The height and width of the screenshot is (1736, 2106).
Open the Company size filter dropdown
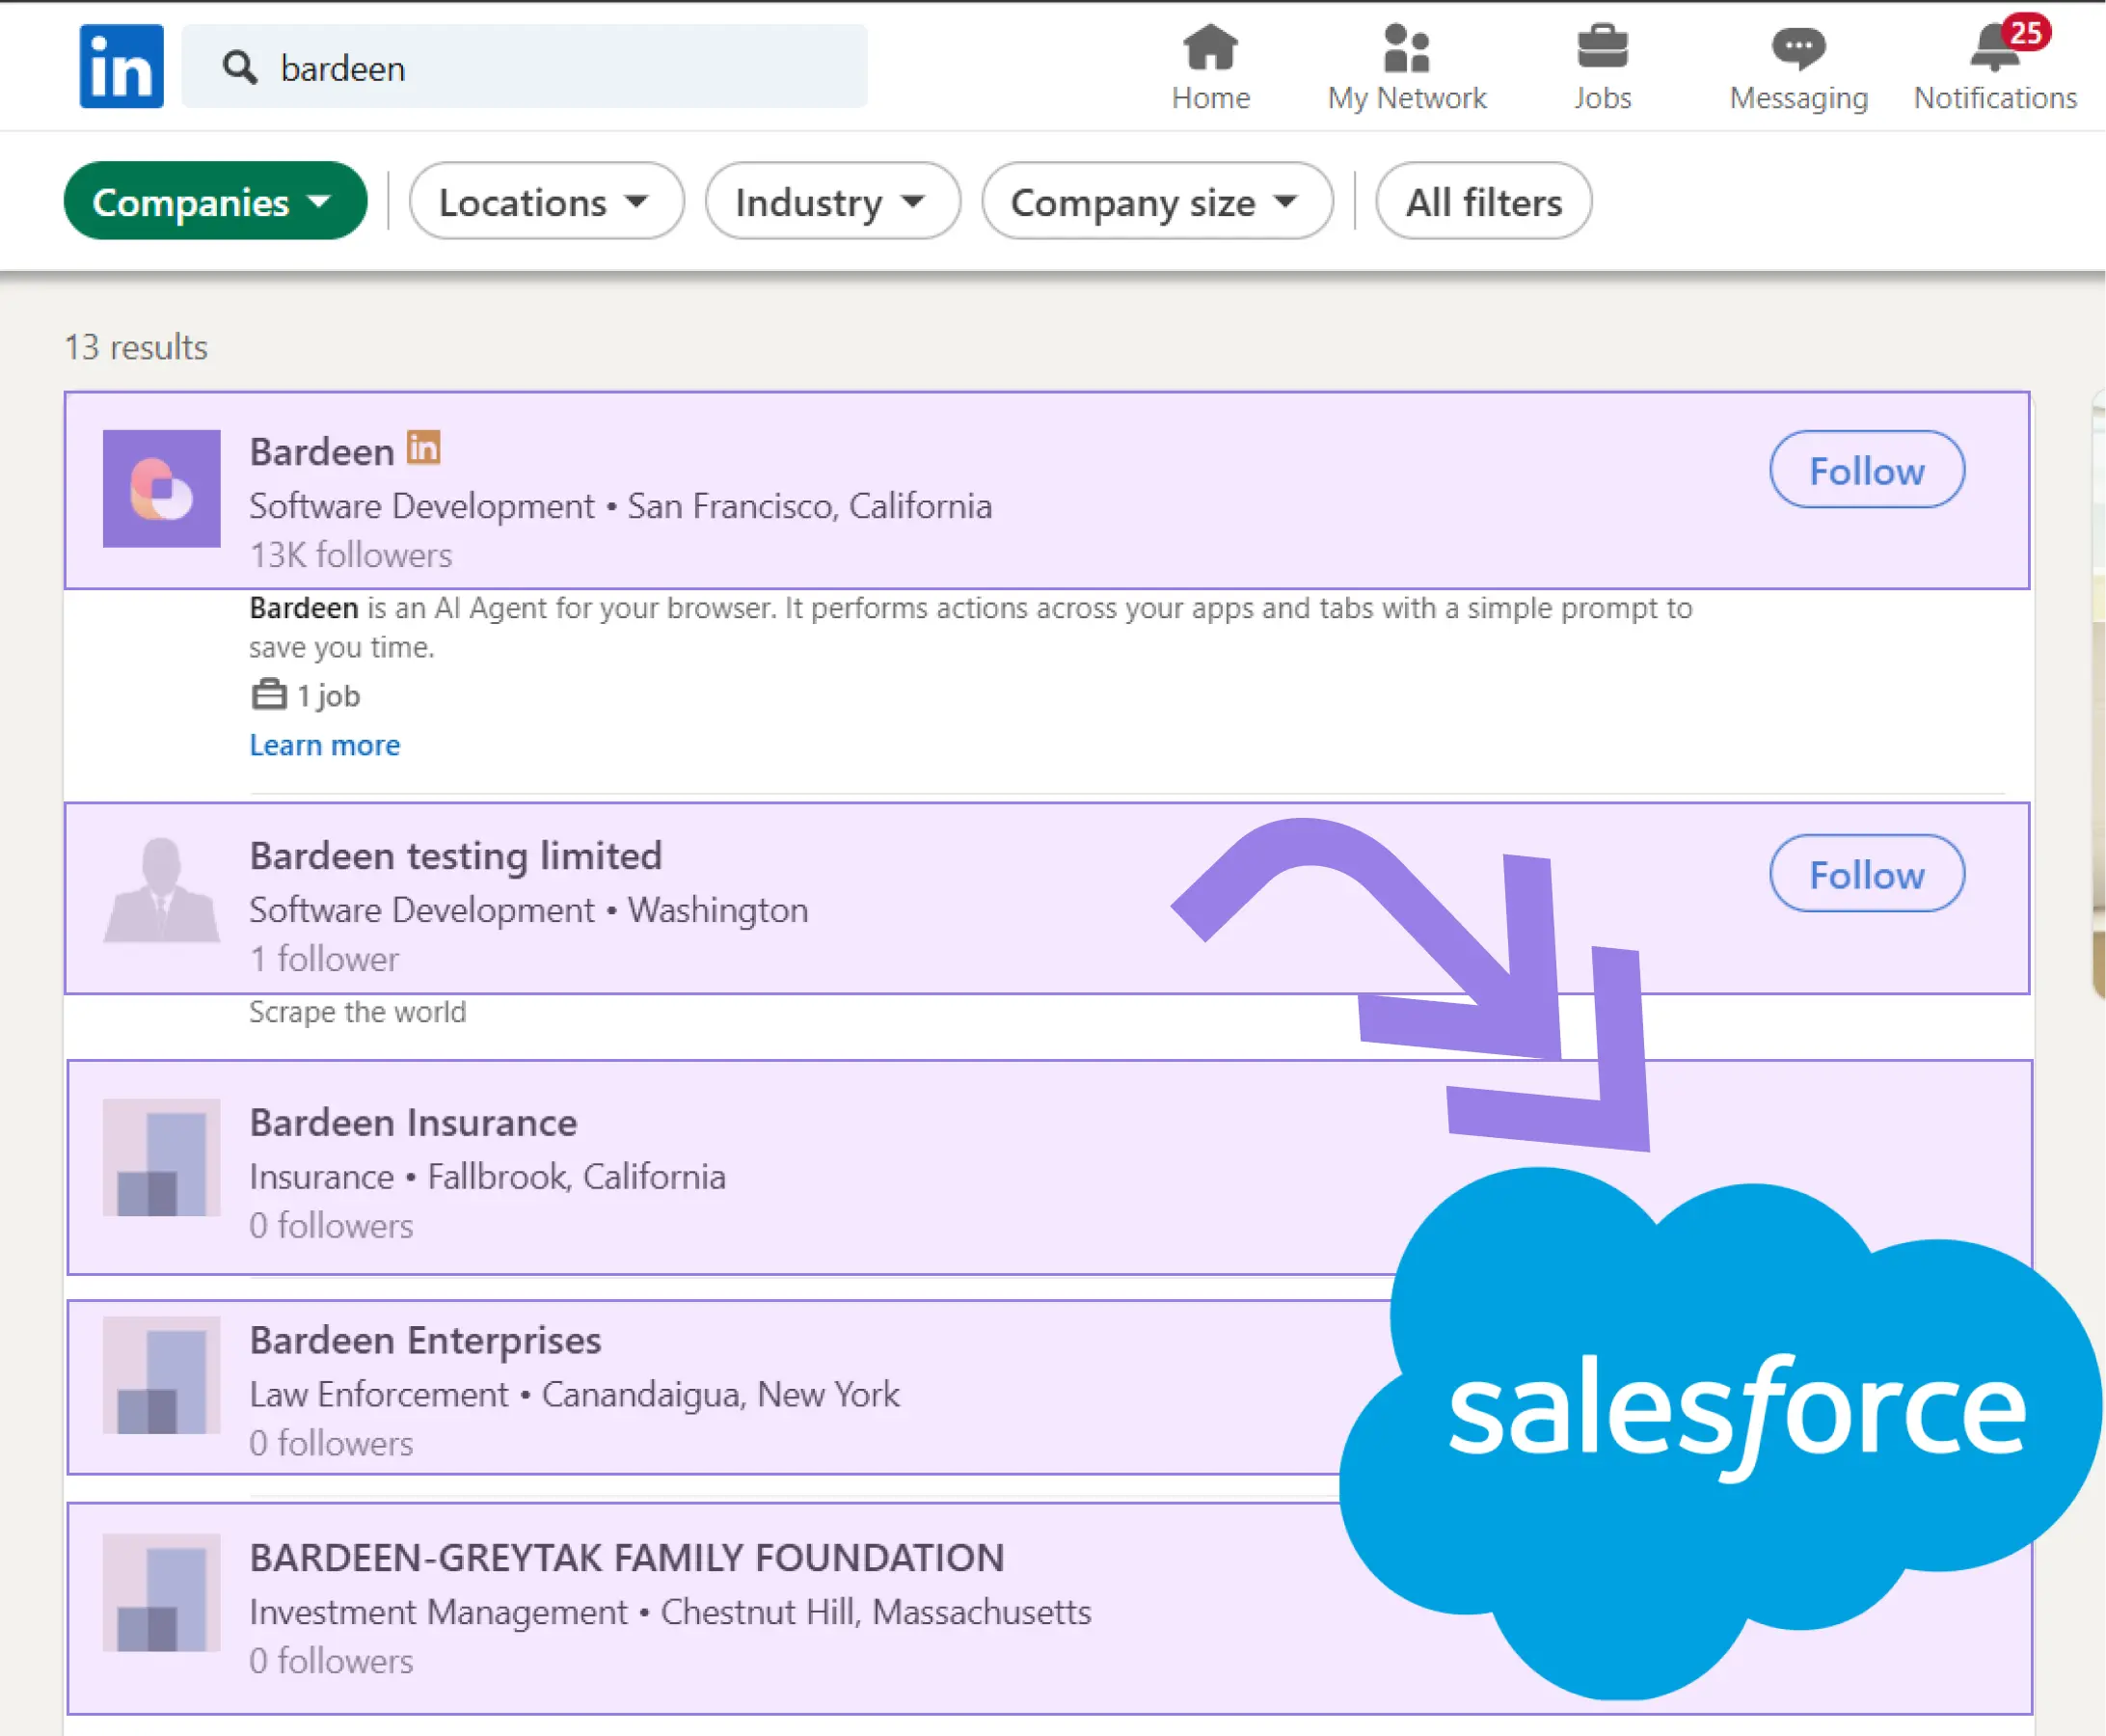coord(1156,201)
